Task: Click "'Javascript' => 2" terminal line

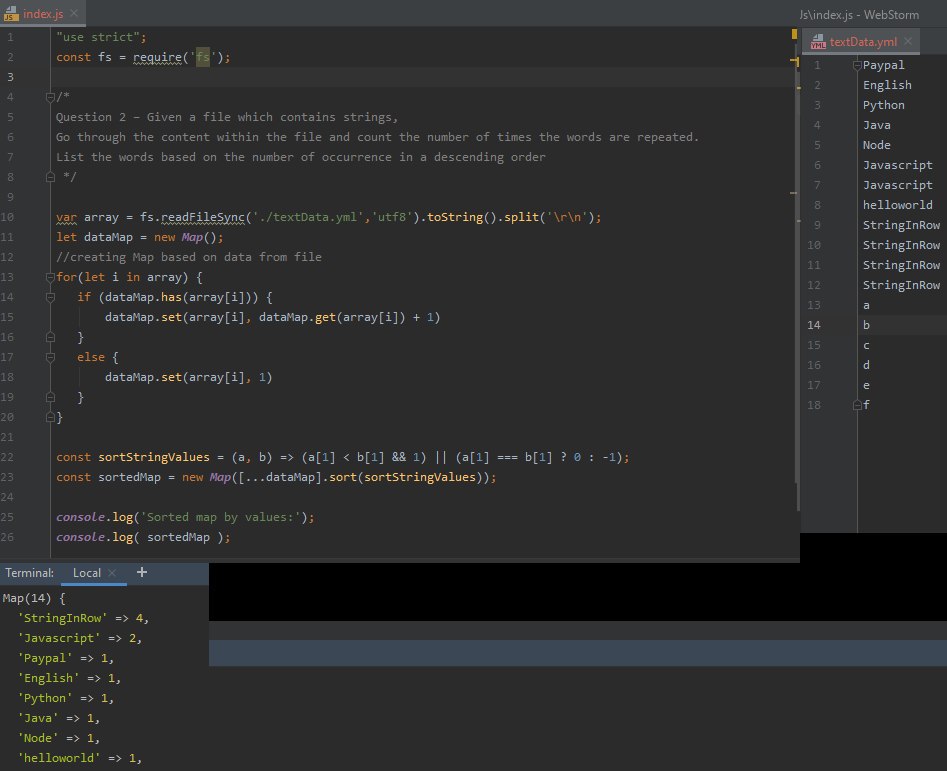Action: 80,638
